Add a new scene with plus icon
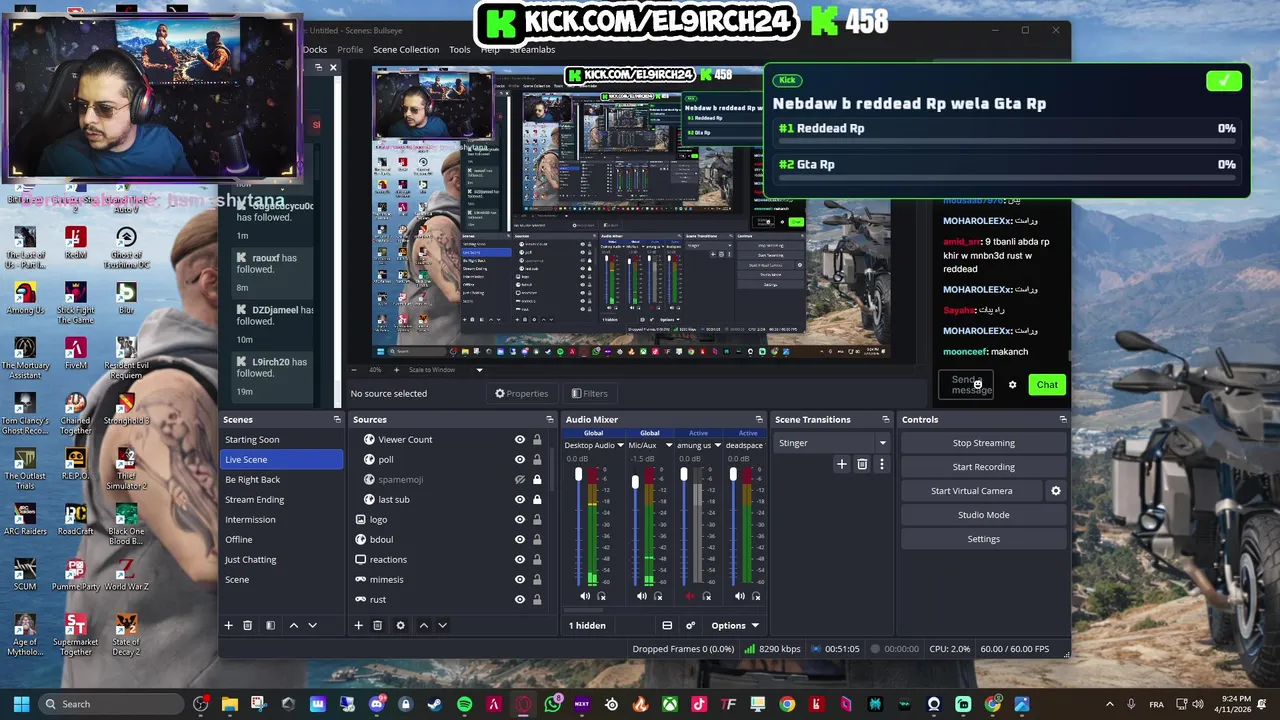 pyautogui.click(x=228, y=625)
